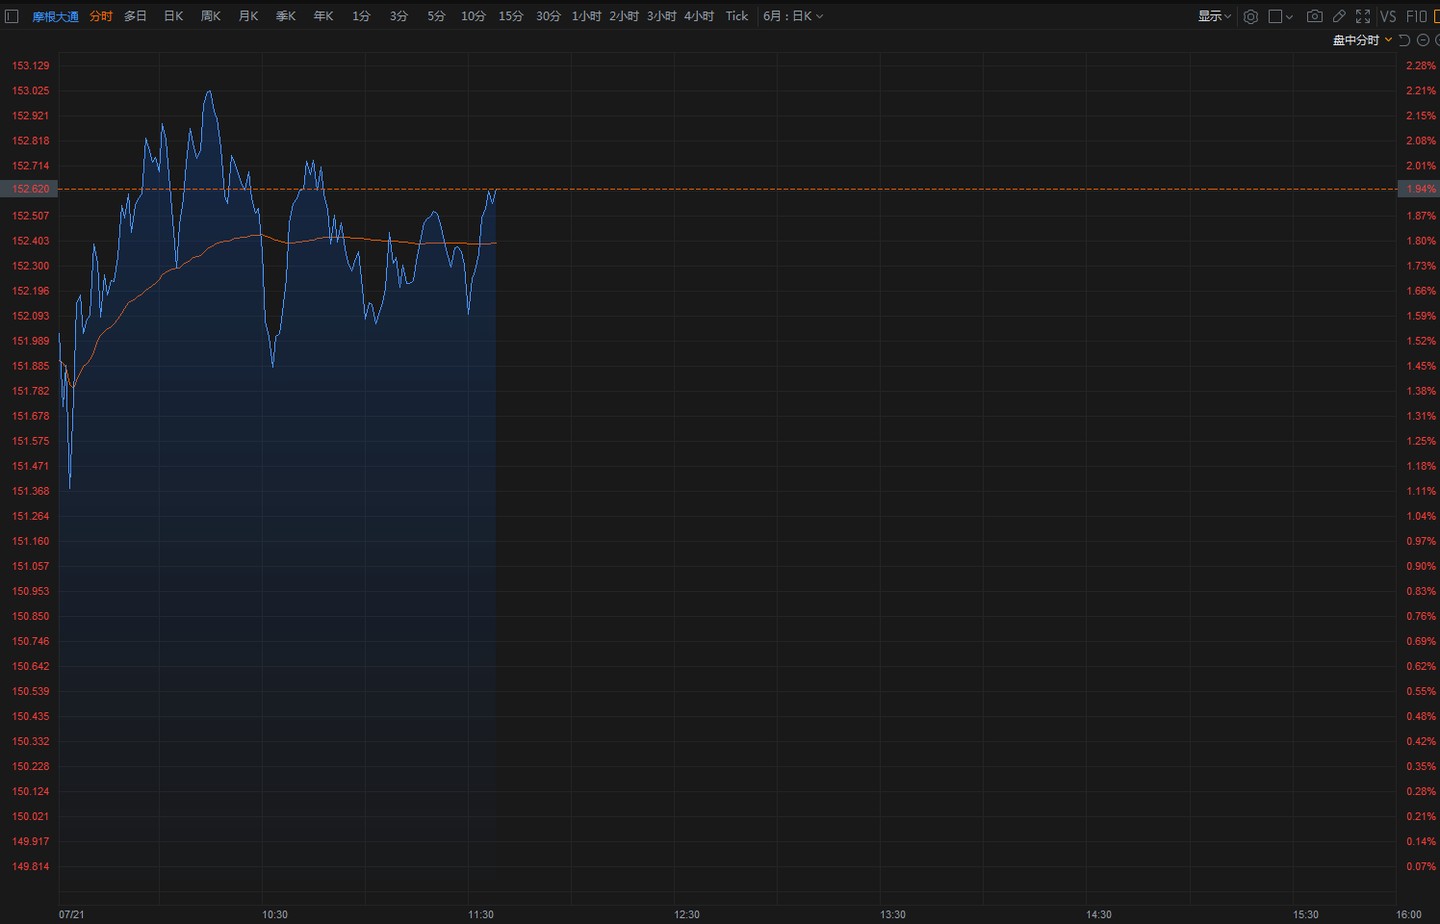
Task: Choose the 2小时 interval
Action: [624, 16]
